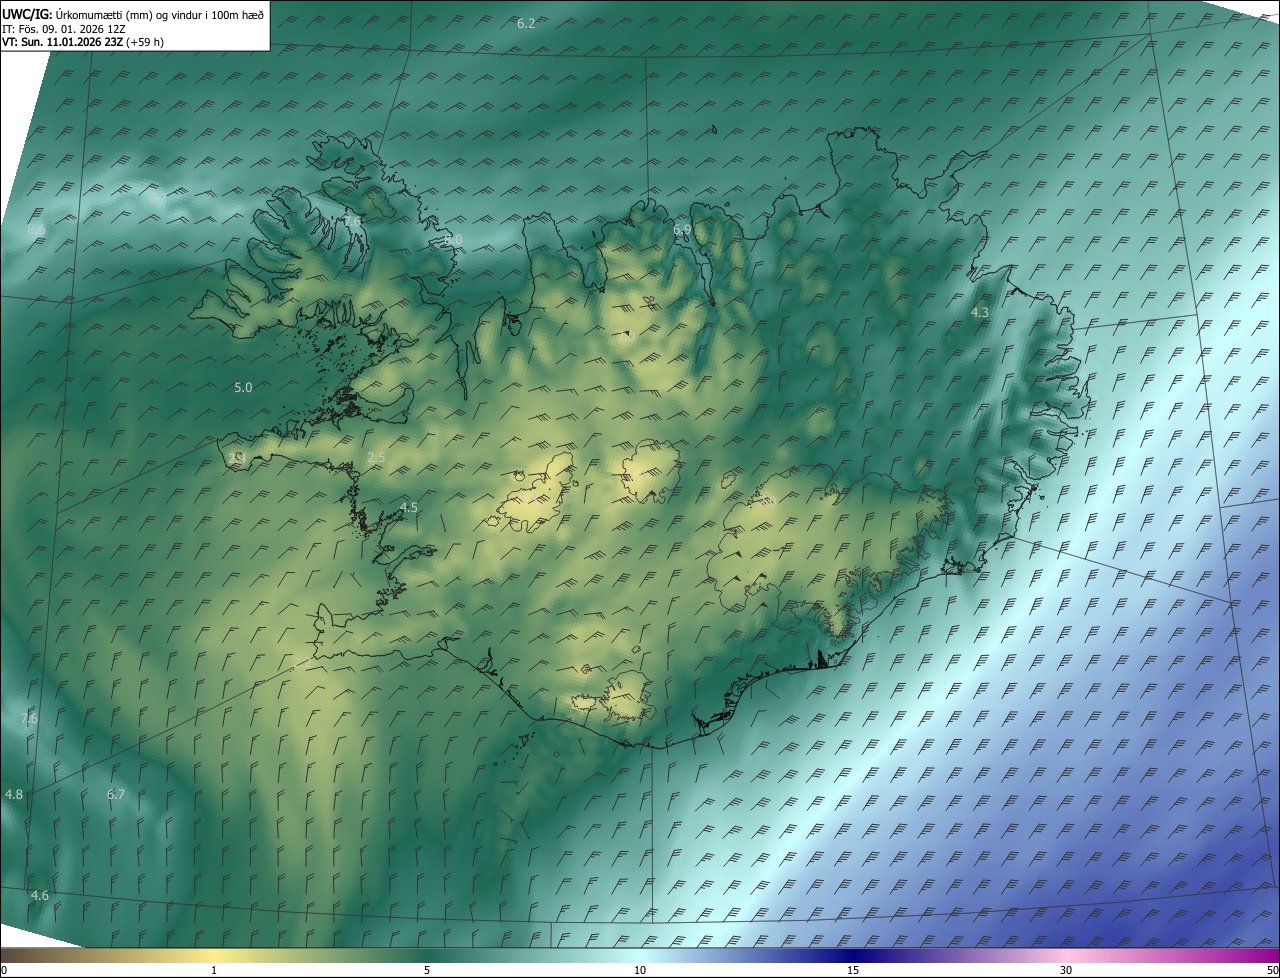Click the 2.5 value label on the map

coord(377,457)
